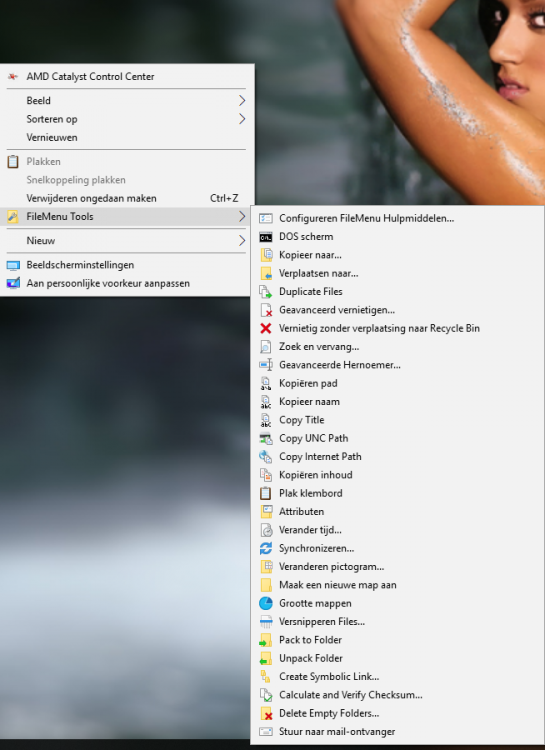Click the AMD Catalyst Control Center icon
The height and width of the screenshot is (750, 545).
pos(13,77)
